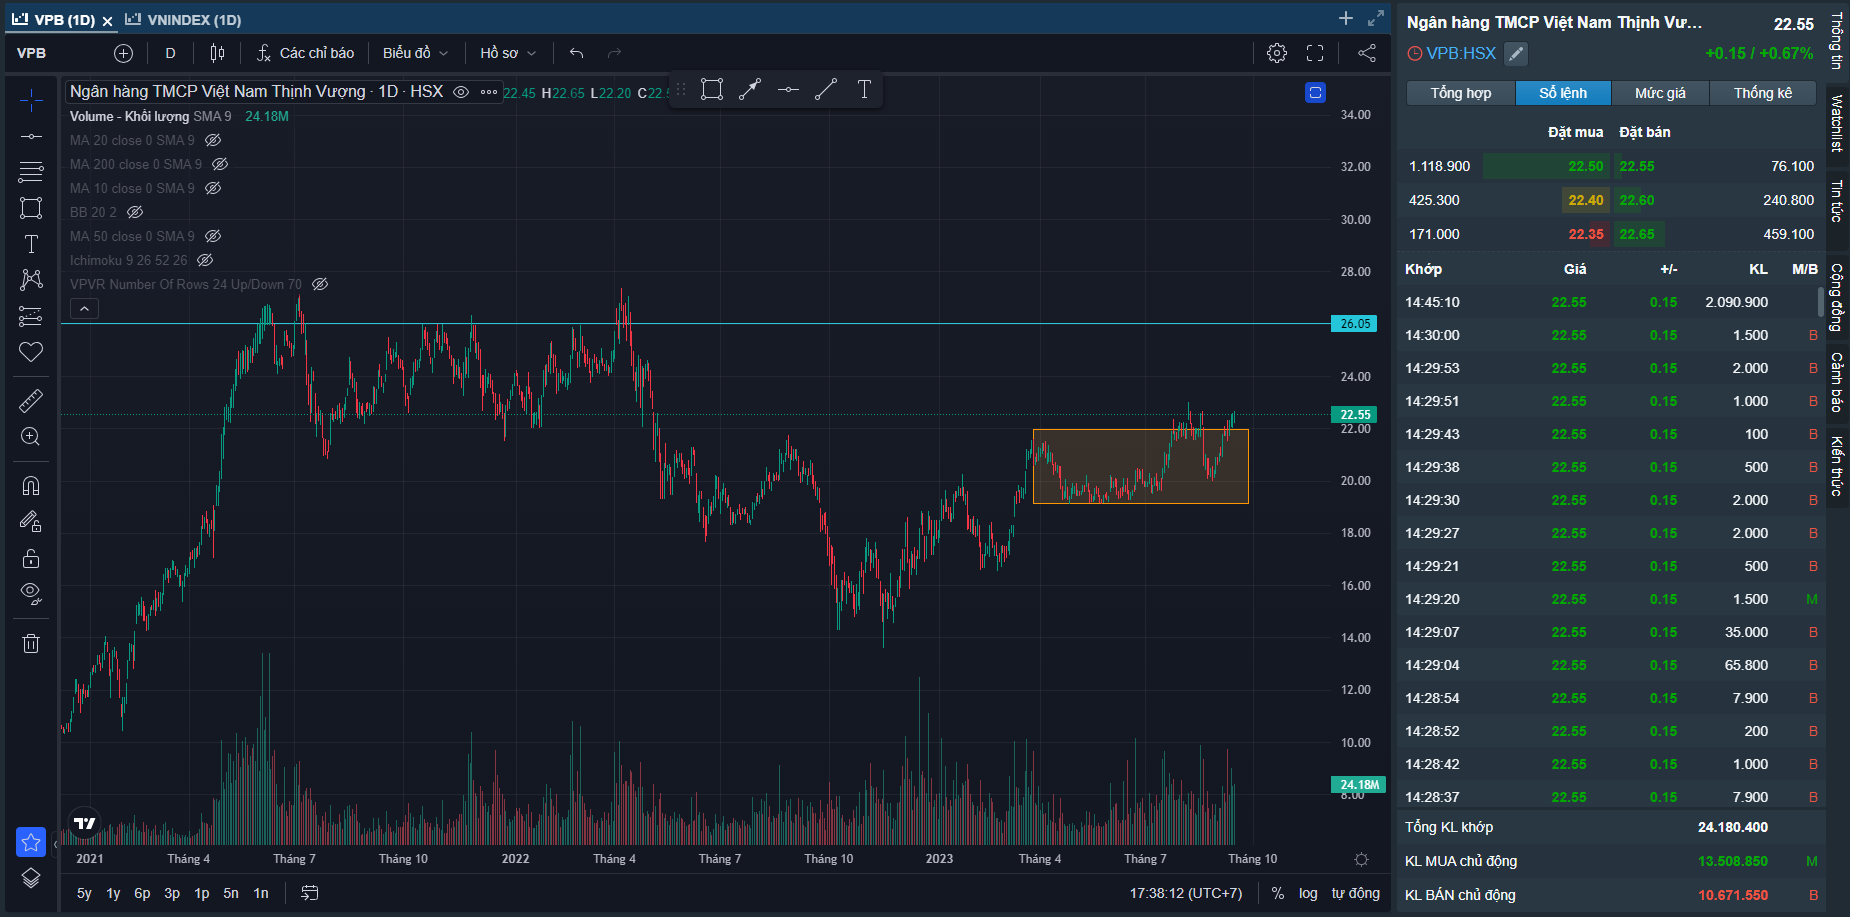This screenshot has height=917, width=1850.
Task: Open more options for main symbol legend
Action: (x=489, y=92)
